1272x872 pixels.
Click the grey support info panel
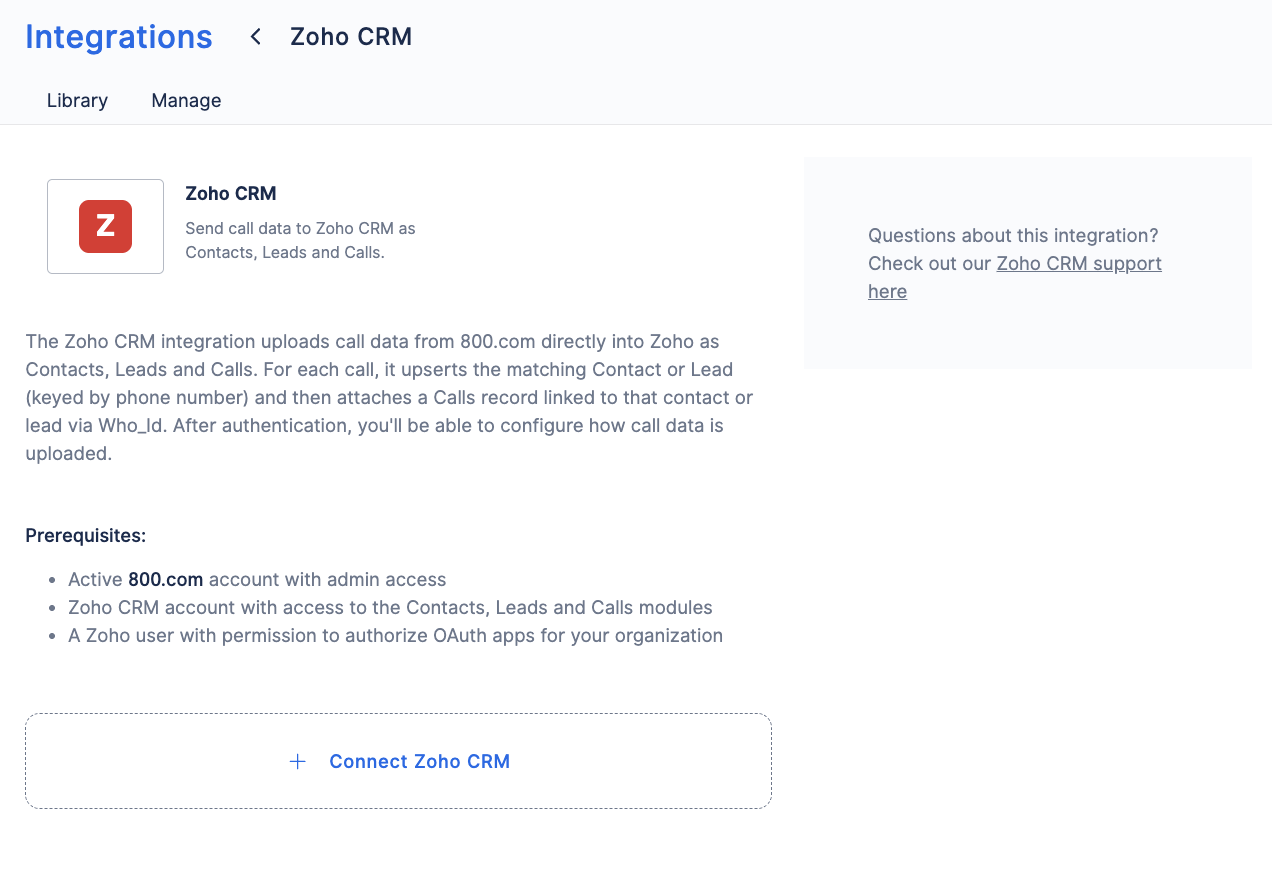tap(1028, 263)
